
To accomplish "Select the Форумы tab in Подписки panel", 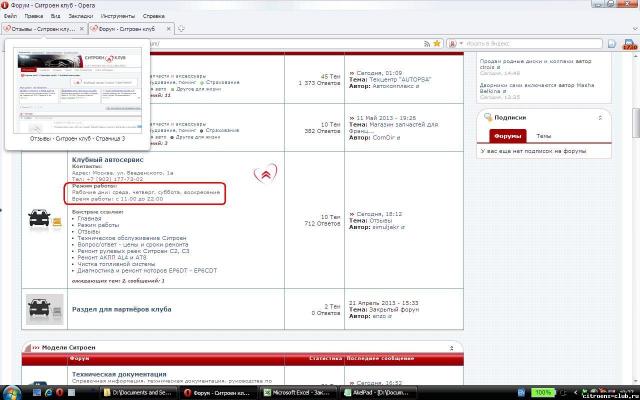I will (x=507, y=135).
